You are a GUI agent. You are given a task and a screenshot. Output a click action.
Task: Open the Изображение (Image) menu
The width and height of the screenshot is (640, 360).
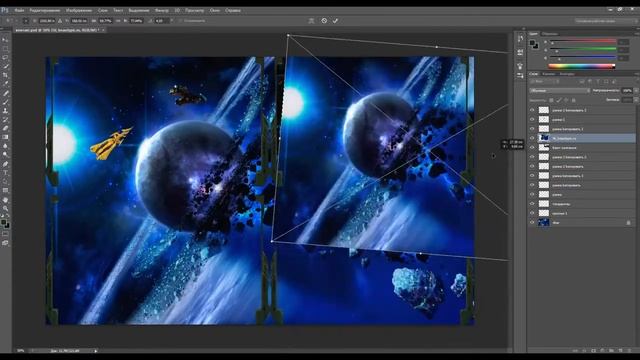(x=79, y=10)
